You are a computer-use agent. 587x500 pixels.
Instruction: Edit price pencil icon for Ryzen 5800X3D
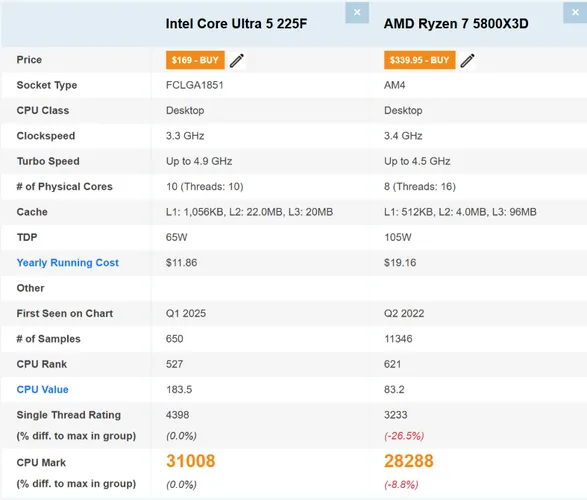467,60
